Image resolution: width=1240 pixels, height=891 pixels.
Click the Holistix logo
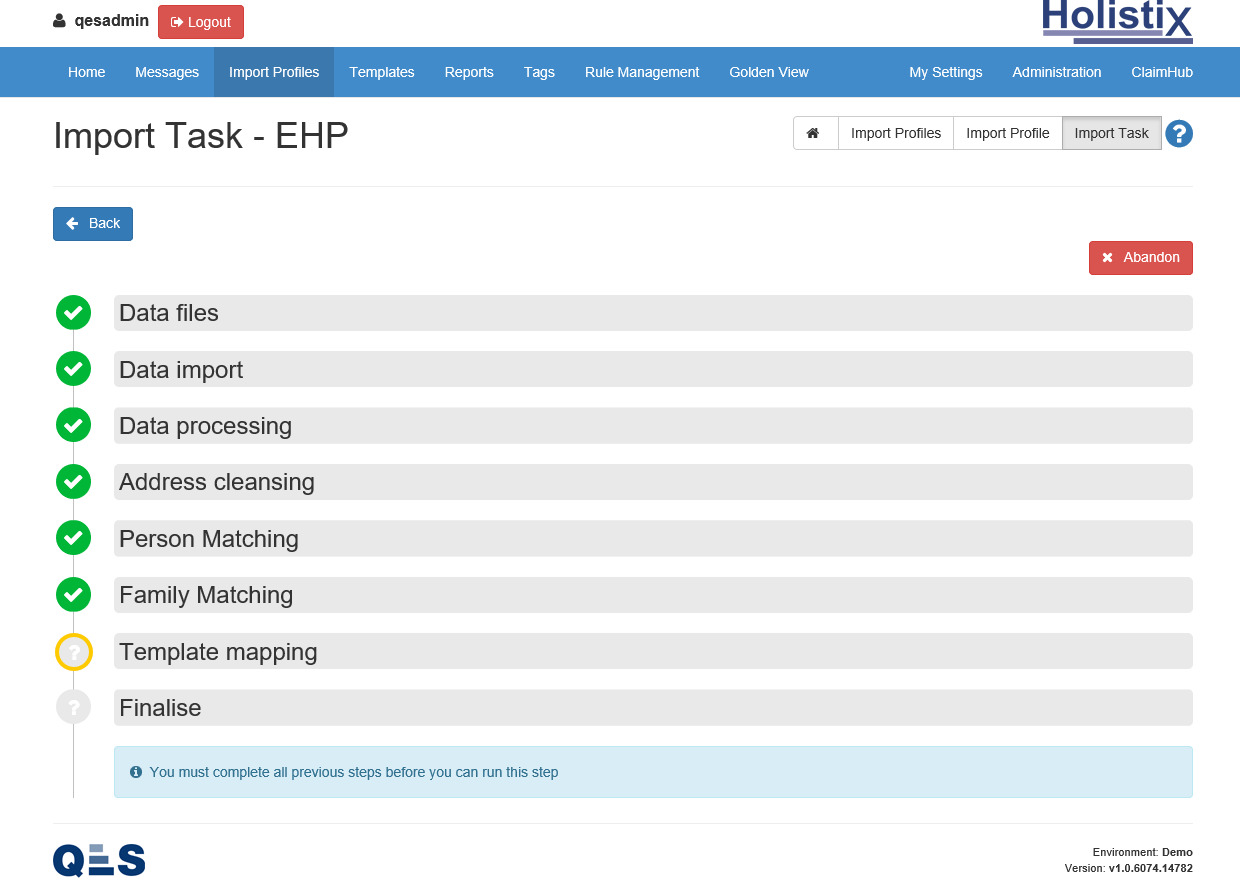(1116, 20)
